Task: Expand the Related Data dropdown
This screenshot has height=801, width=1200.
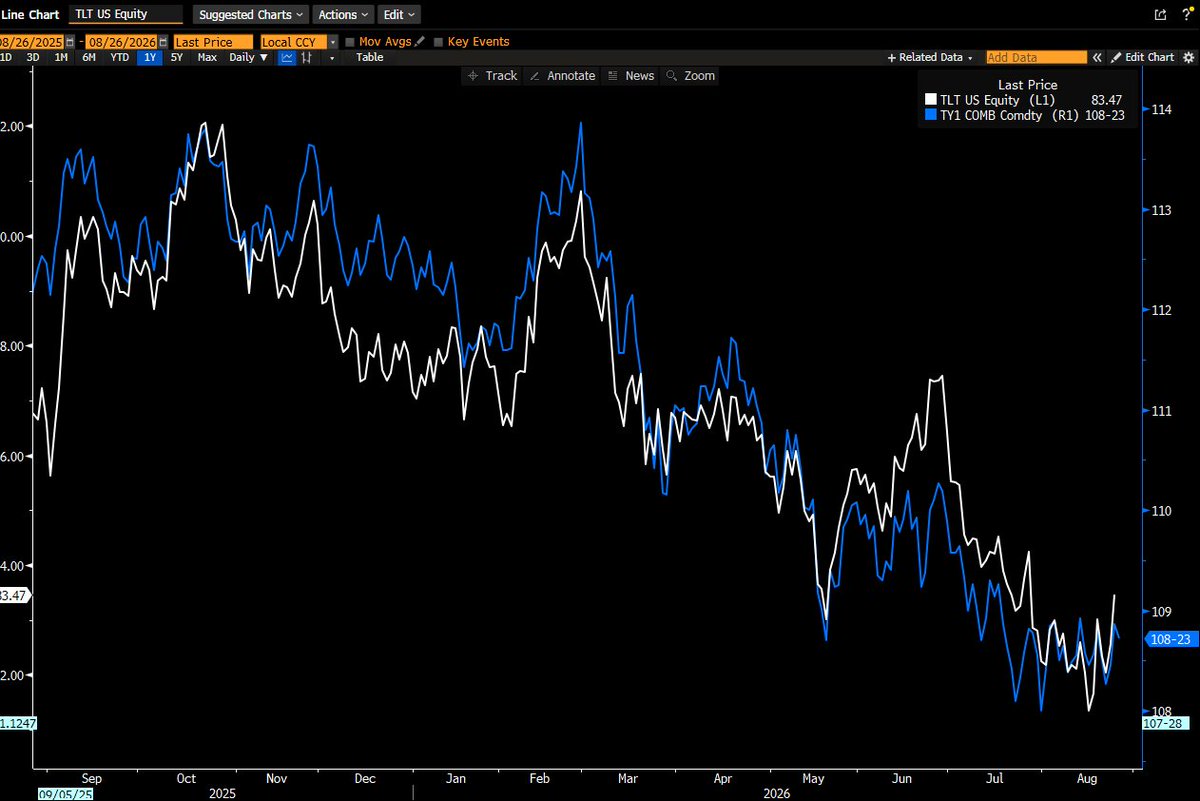Action: point(930,57)
